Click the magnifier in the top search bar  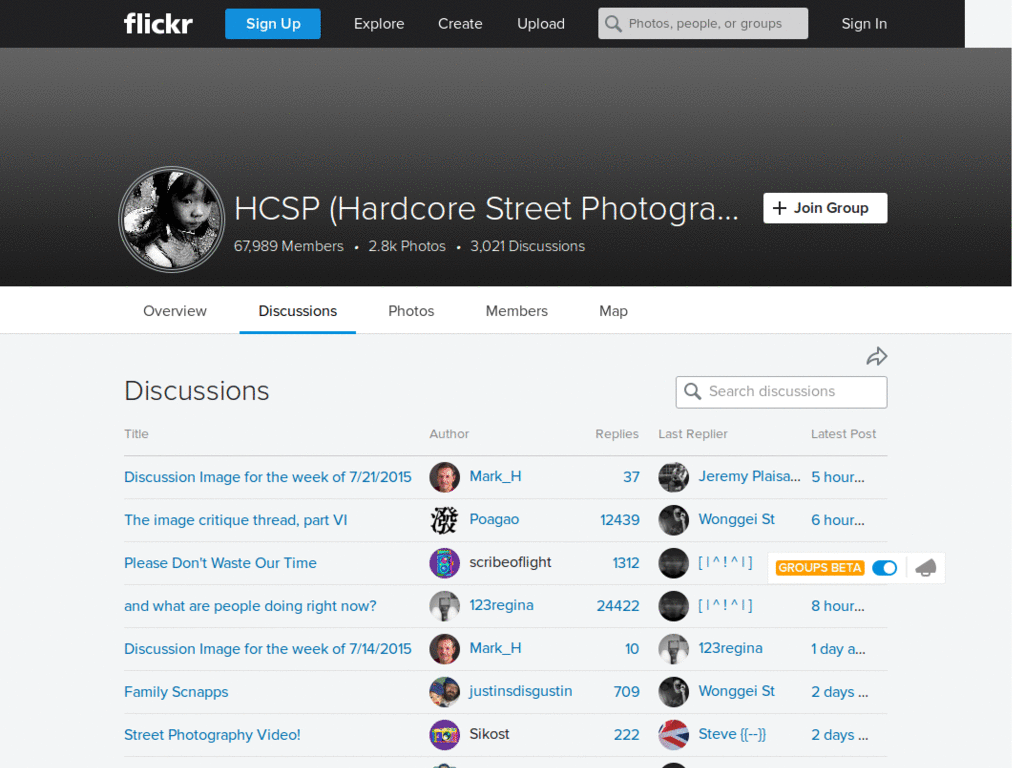612,23
